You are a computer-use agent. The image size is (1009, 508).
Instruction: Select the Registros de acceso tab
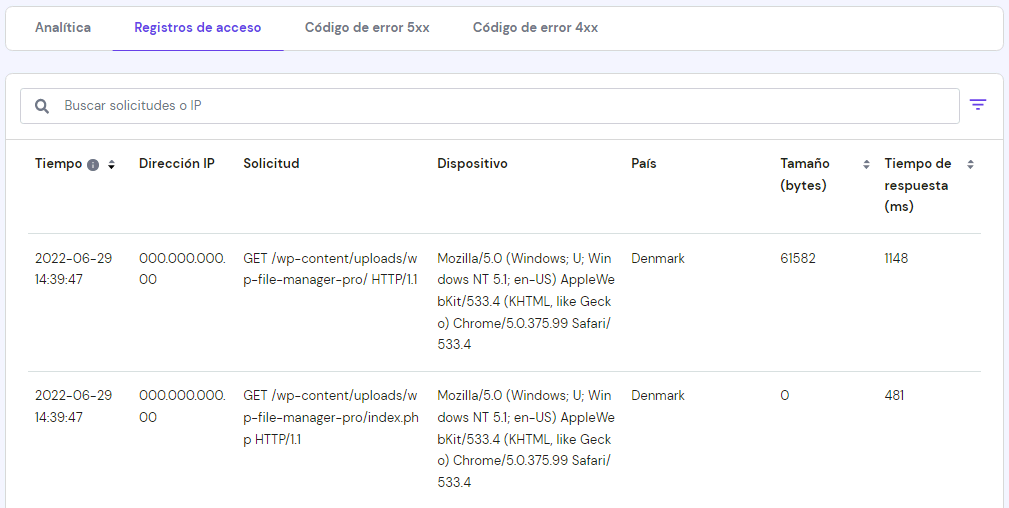[198, 28]
